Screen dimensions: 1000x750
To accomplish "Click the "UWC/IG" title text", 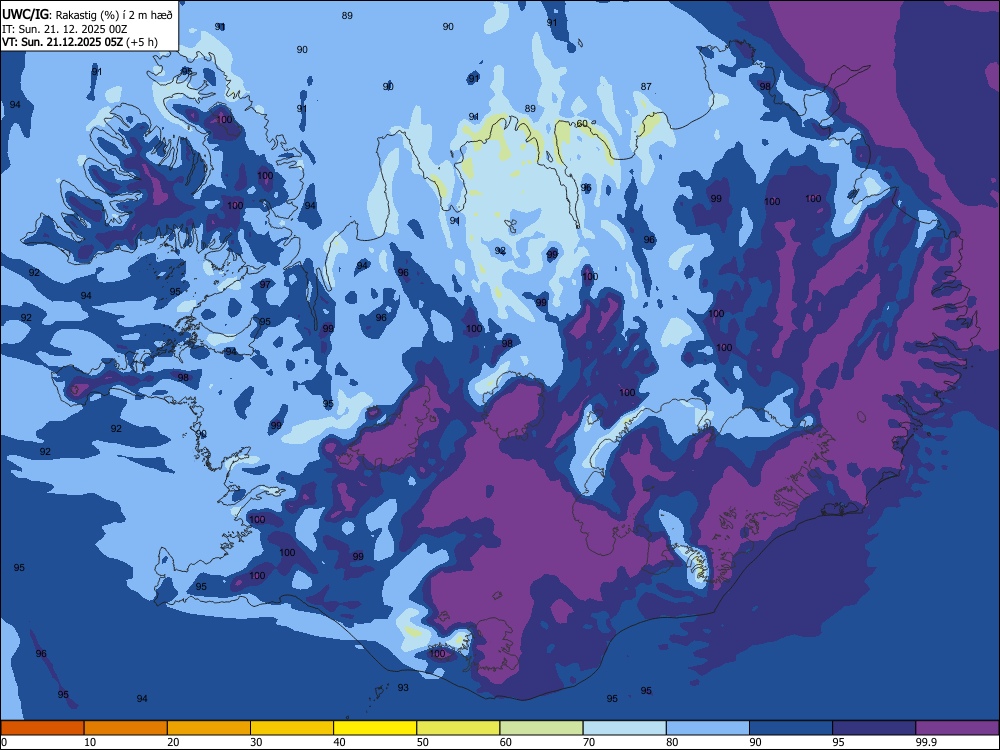I will click(x=25, y=14).
